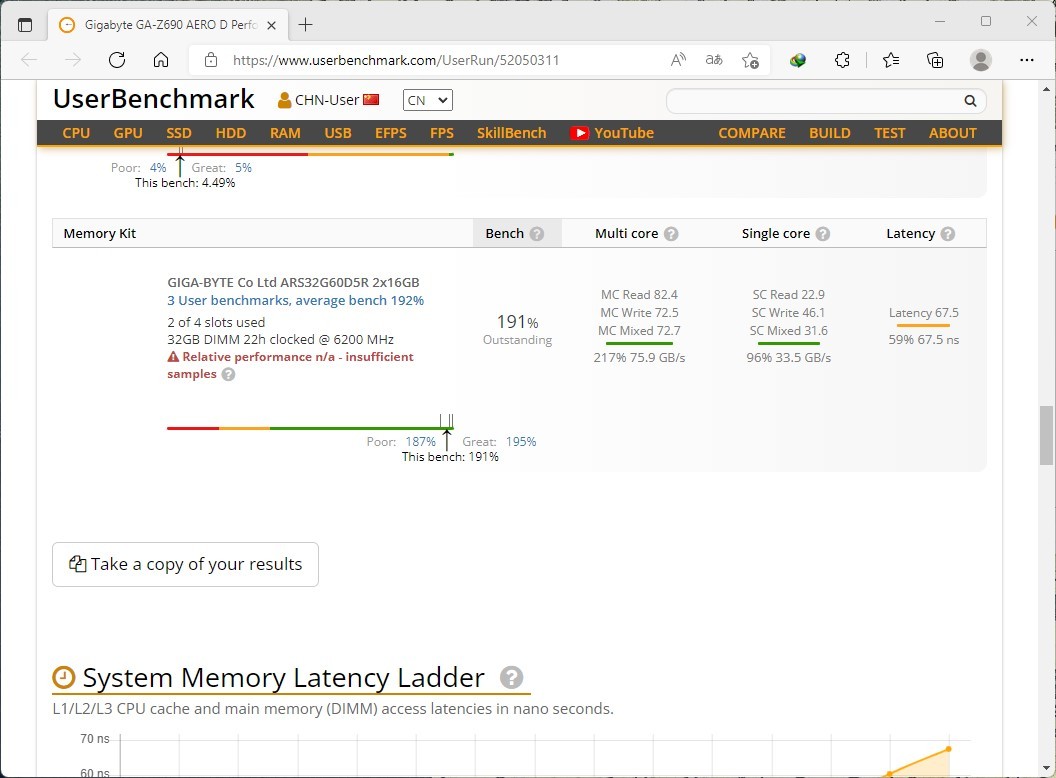Click the site search input field
This screenshot has height=778, width=1056.
814,100
